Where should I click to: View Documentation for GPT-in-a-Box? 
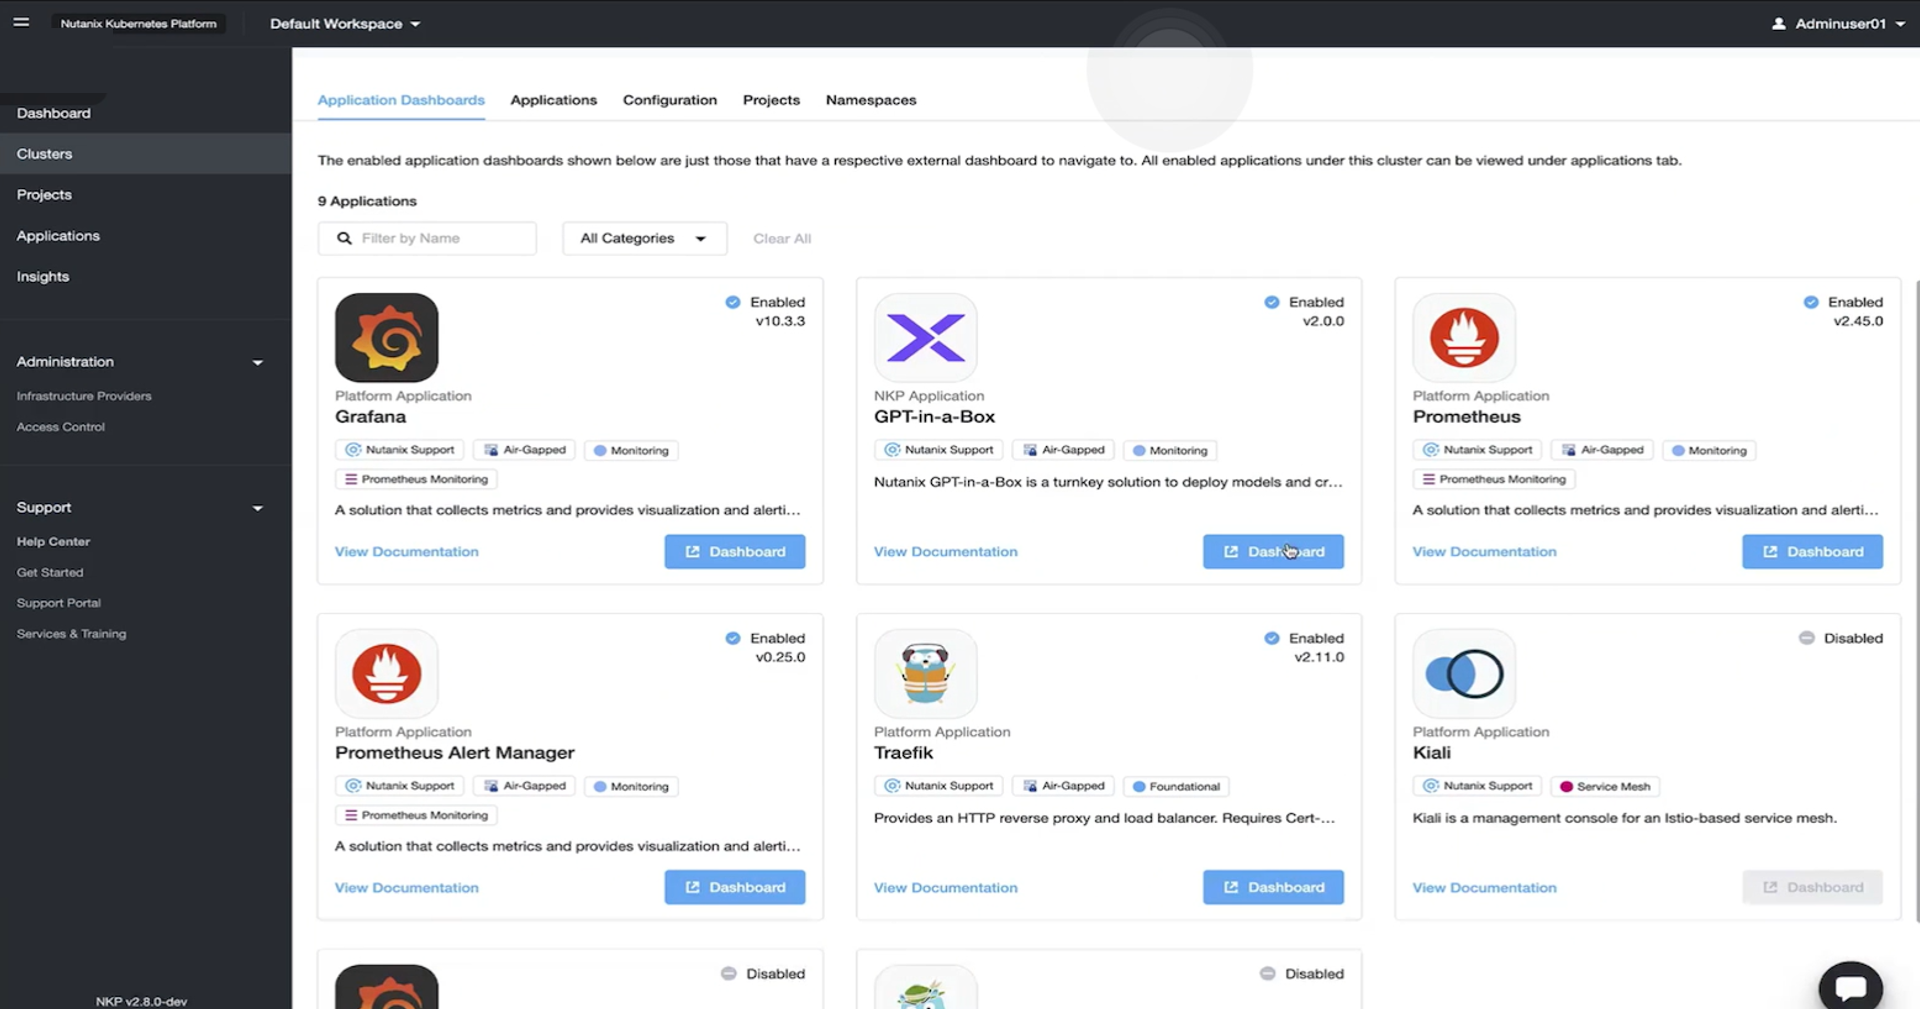946,552
